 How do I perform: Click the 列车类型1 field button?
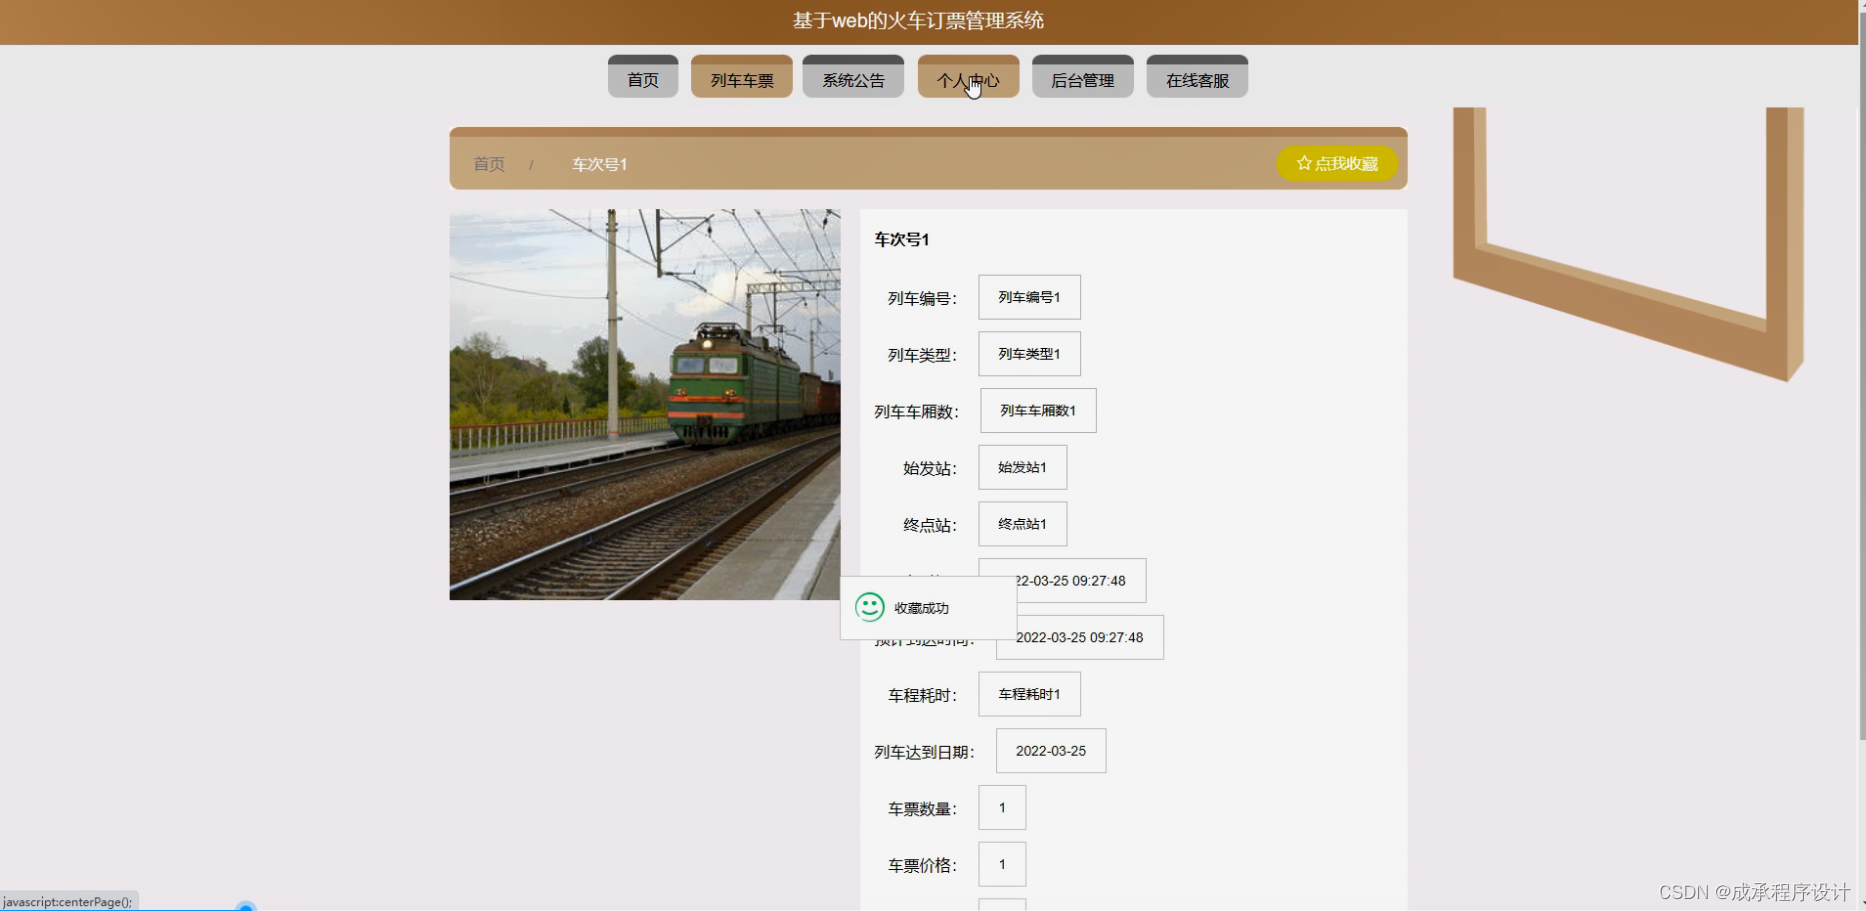(x=1030, y=354)
